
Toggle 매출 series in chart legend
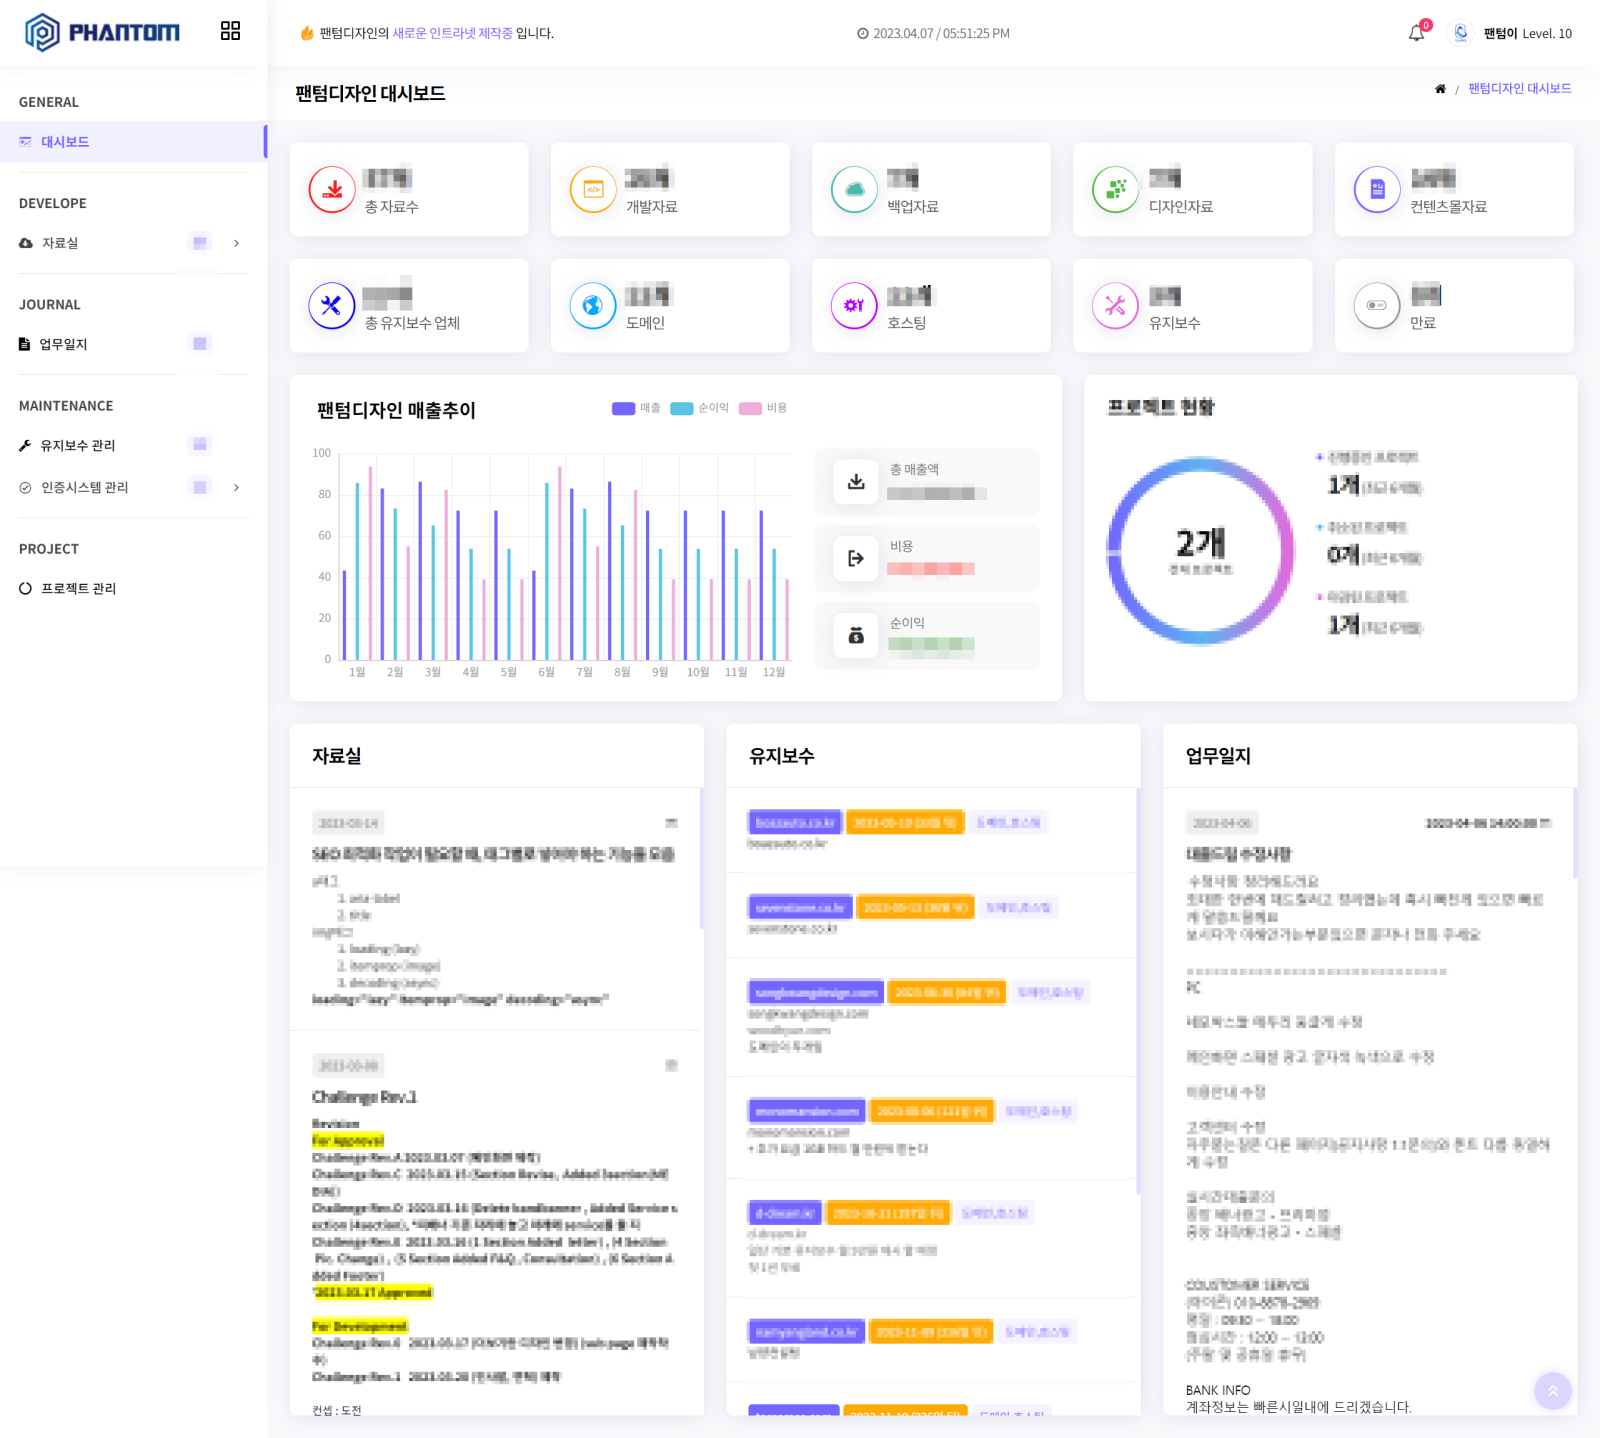pyautogui.click(x=636, y=408)
